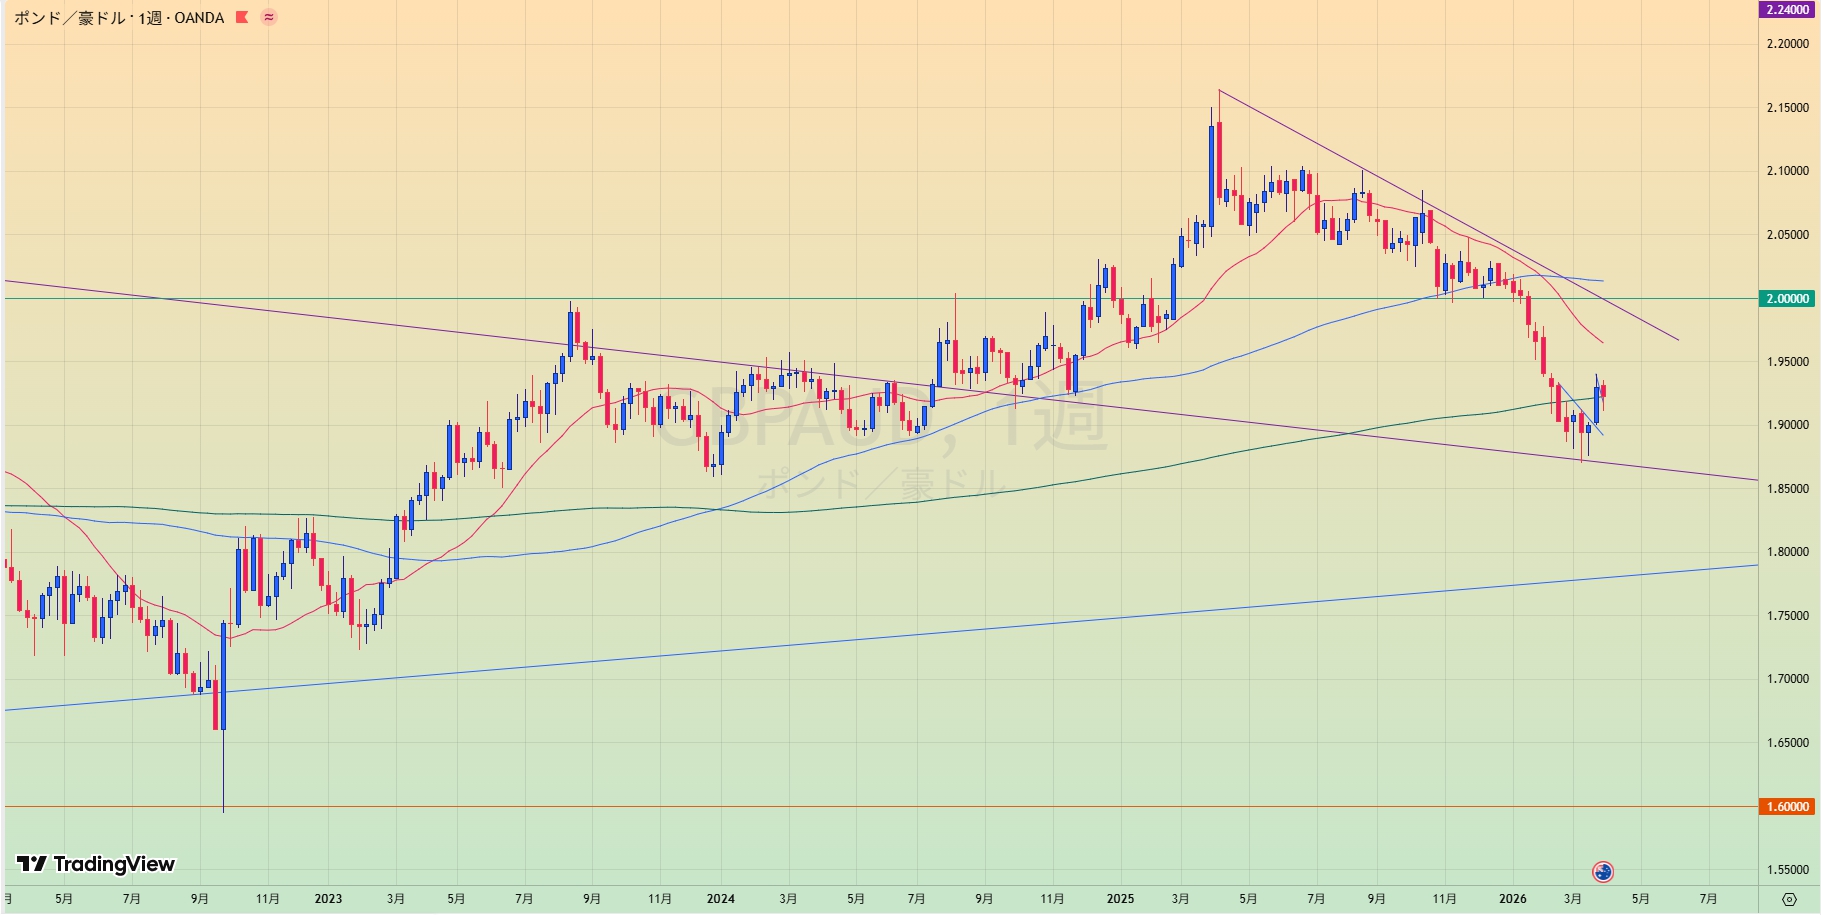The image size is (1821, 915).
Task: Click the 2.15000 price on the scale
Action: click(1787, 108)
